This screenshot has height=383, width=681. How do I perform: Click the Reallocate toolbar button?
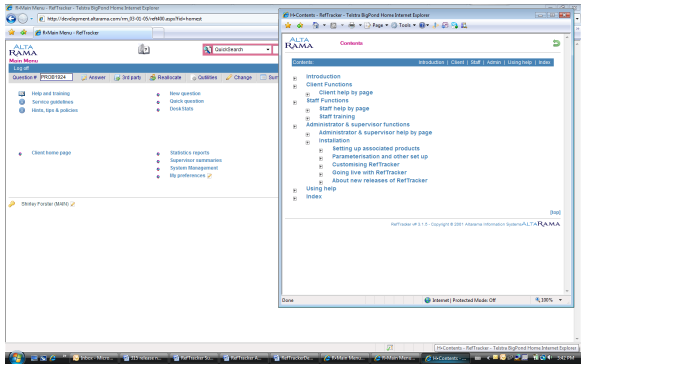tap(165, 77)
